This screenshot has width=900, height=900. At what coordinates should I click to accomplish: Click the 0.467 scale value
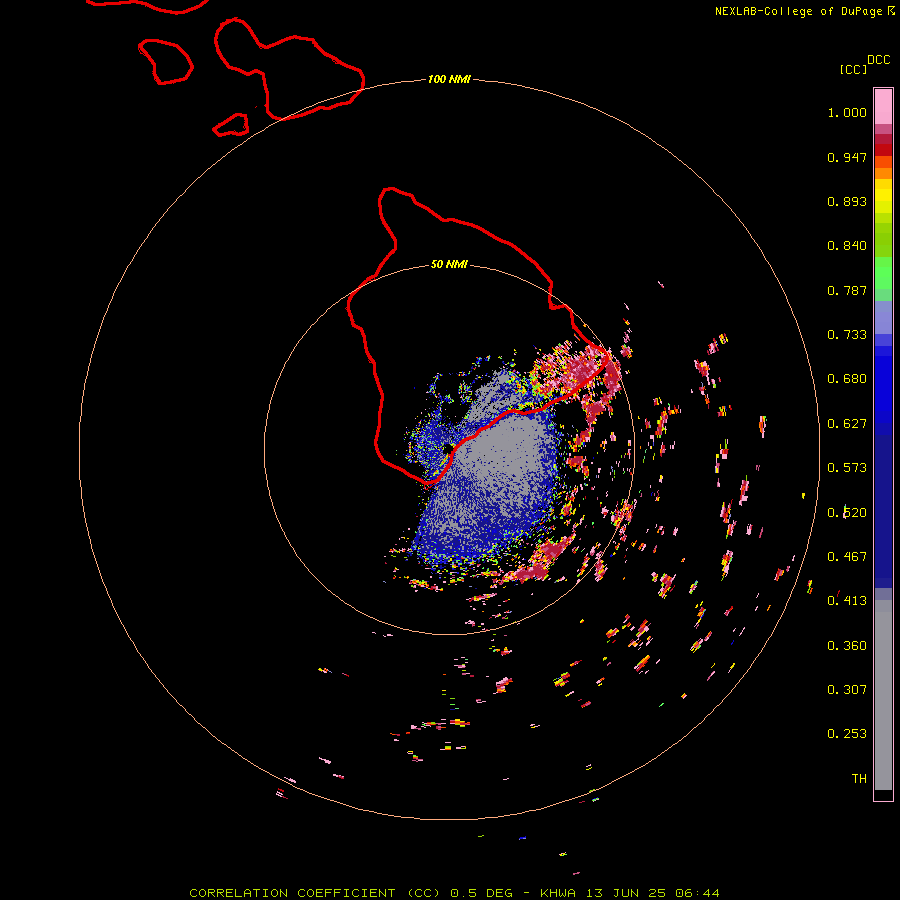(x=847, y=557)
